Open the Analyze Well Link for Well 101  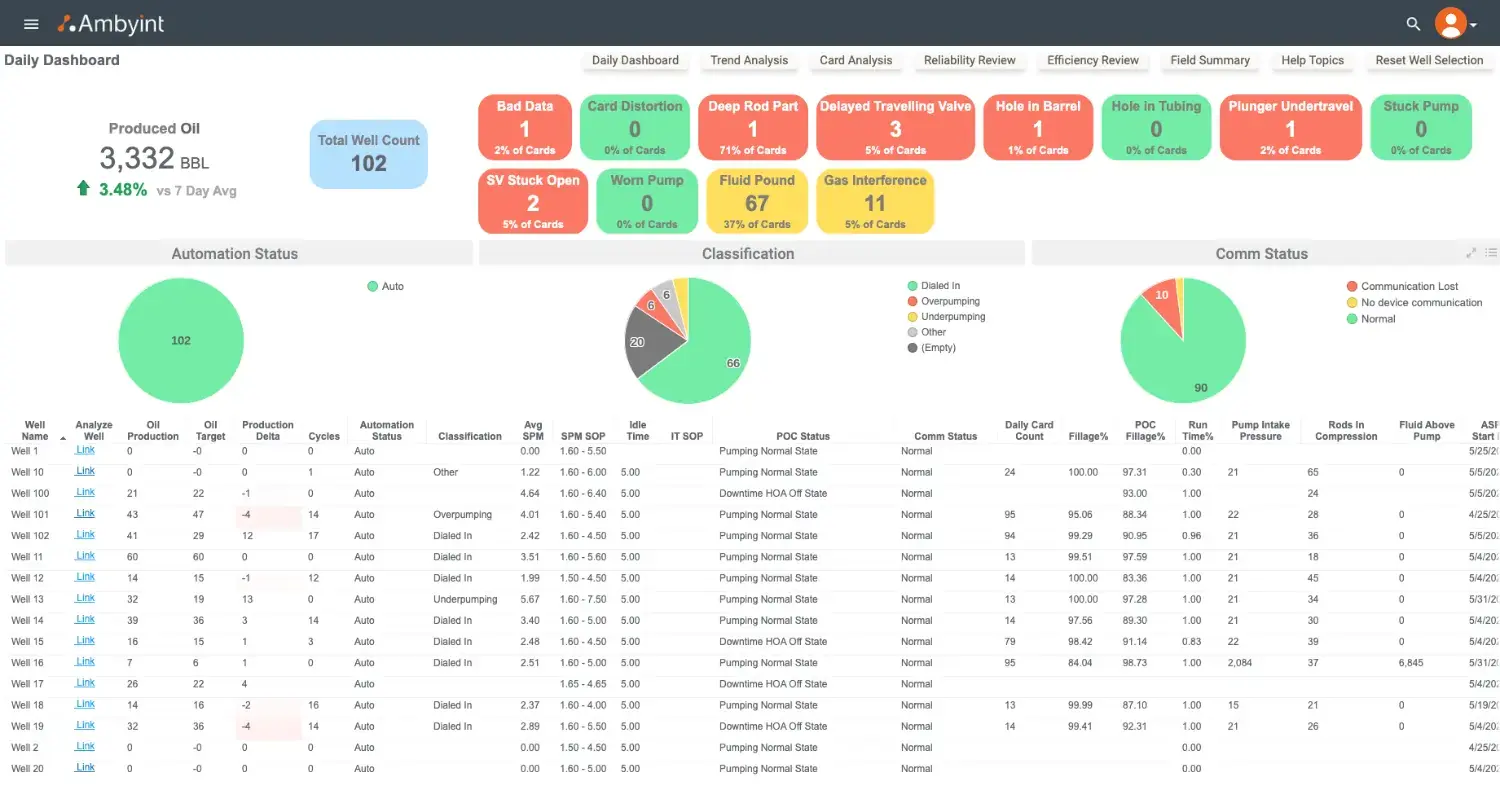(84, 514)
